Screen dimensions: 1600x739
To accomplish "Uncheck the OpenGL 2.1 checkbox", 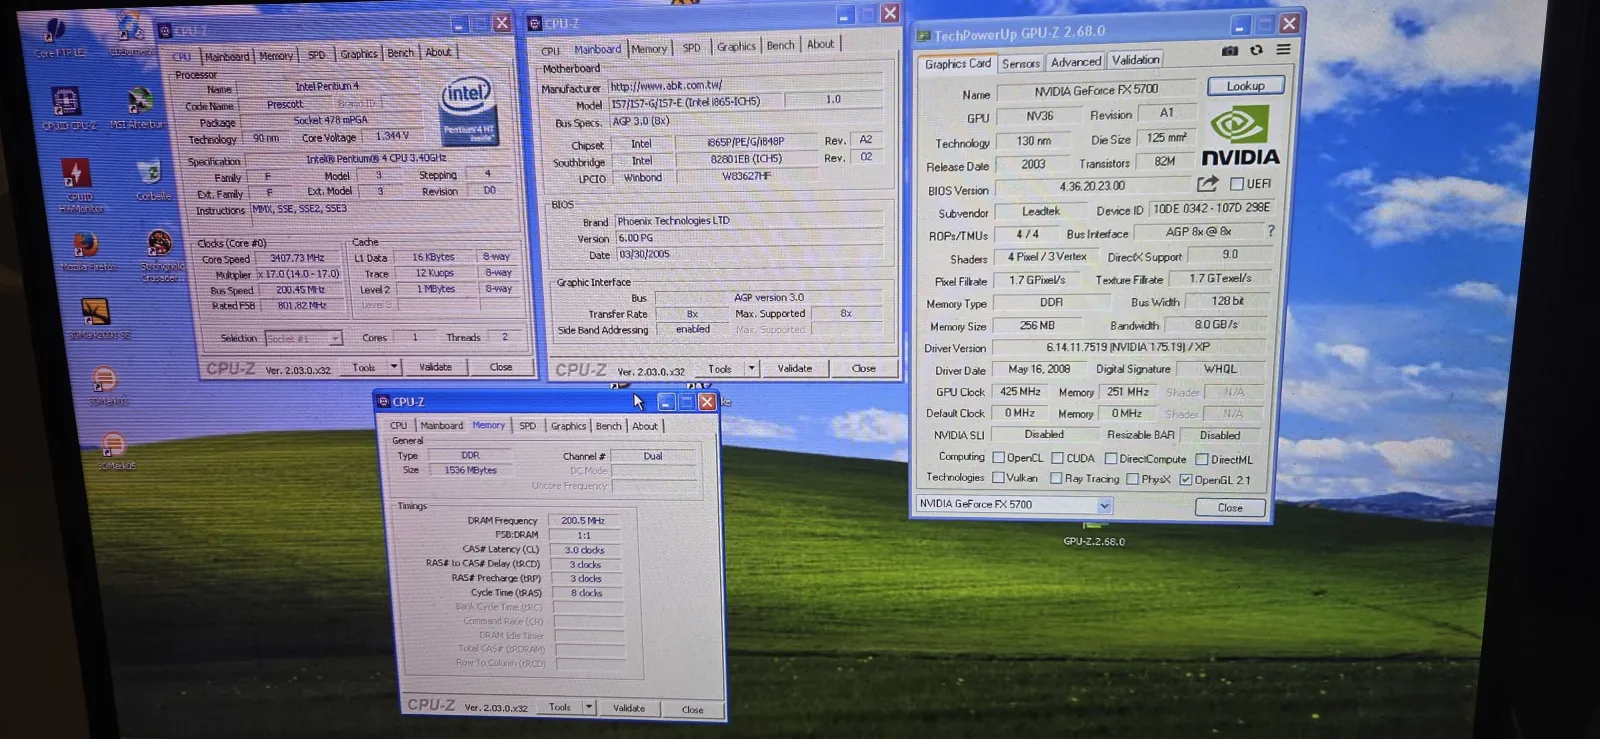I will click(x=1186, y=480).
